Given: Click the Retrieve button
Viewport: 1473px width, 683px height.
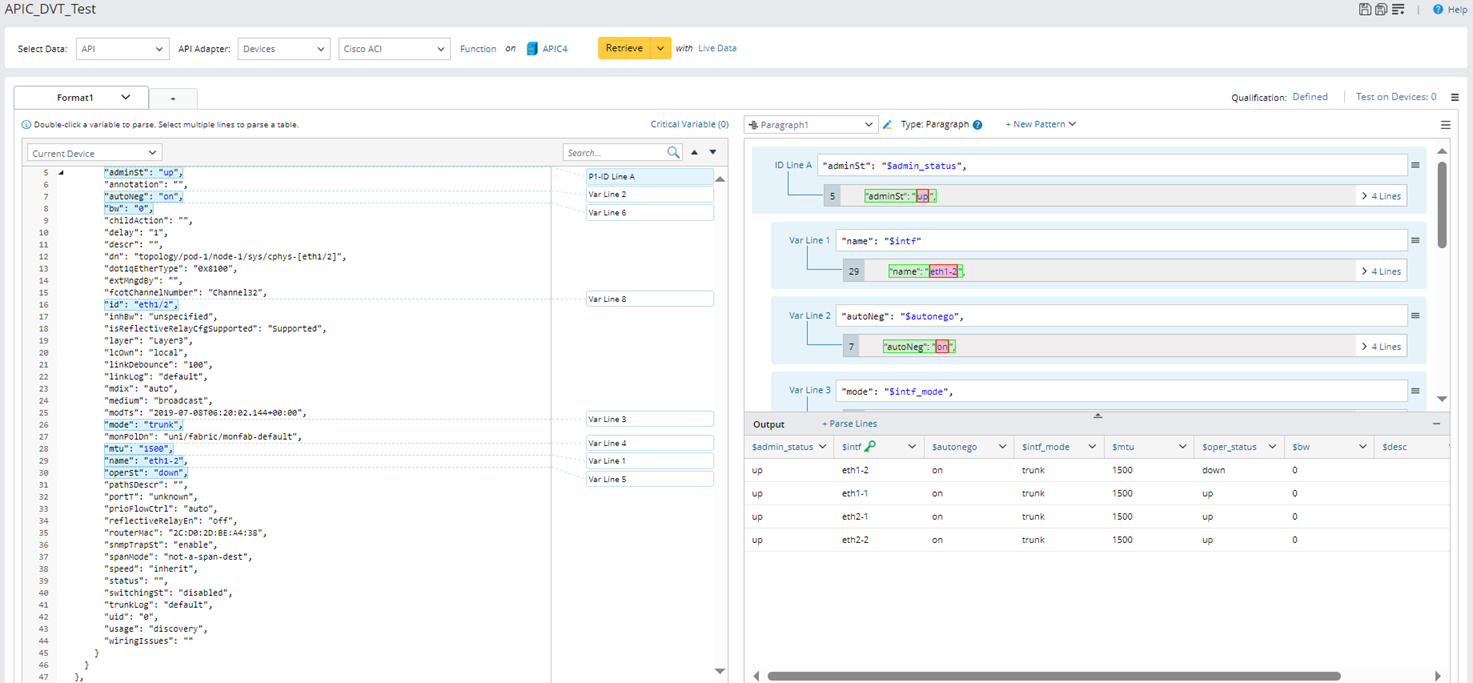Looking at the screenshot, I should tap(624, 48).
